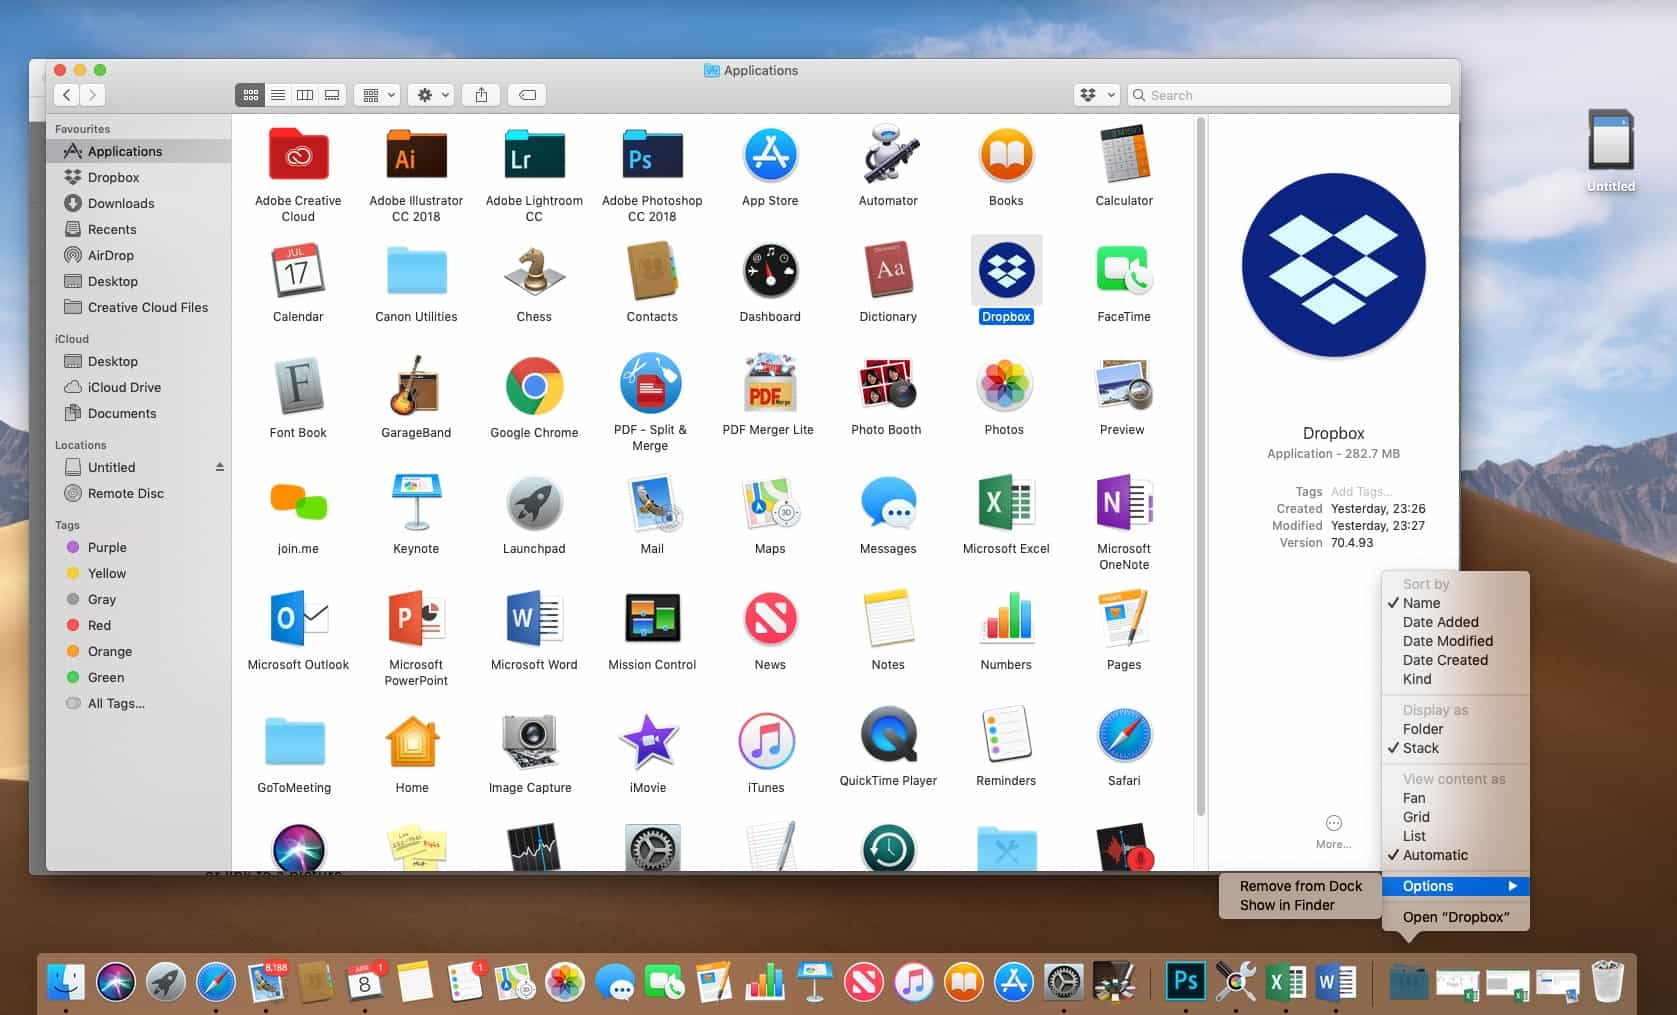The image size is (1677, 1015).
Task: Click the Edit Tags toolbar button
Action: (x=527, y=95)
